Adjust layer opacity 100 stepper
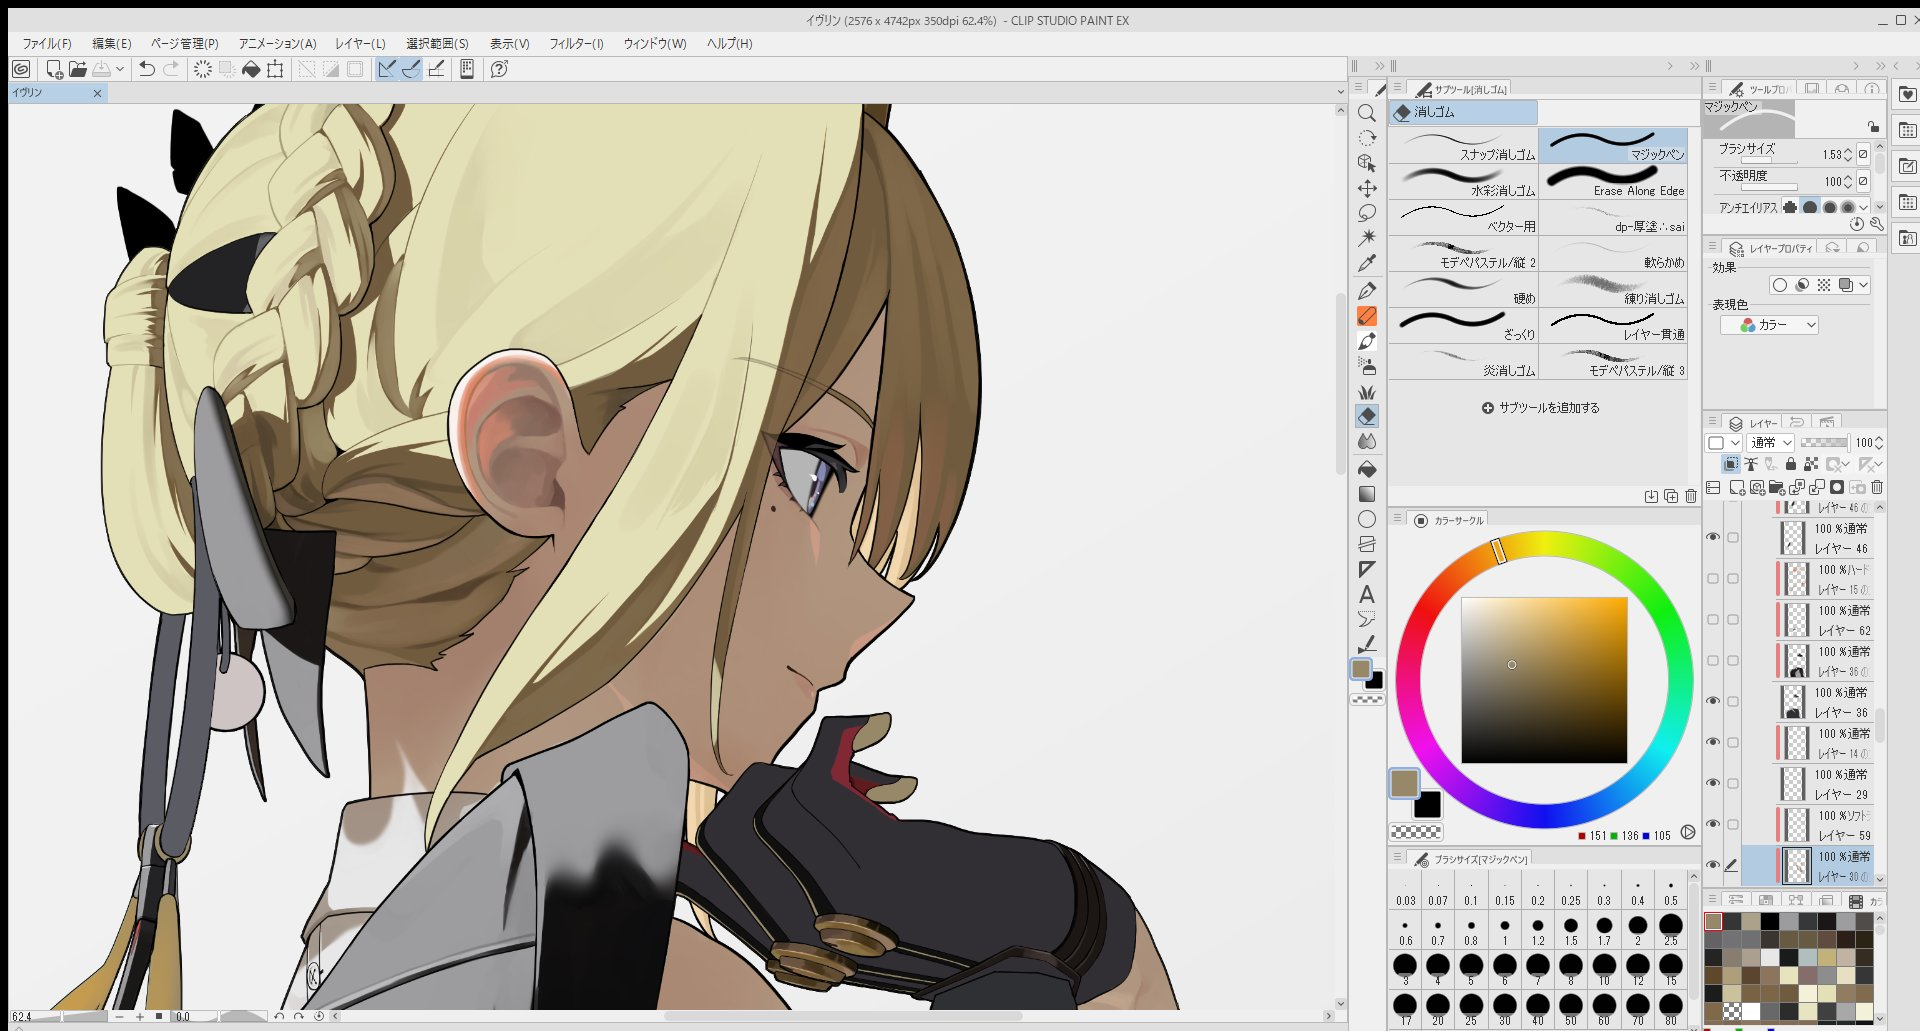1920x1031 pixels. pos(1880,442)
